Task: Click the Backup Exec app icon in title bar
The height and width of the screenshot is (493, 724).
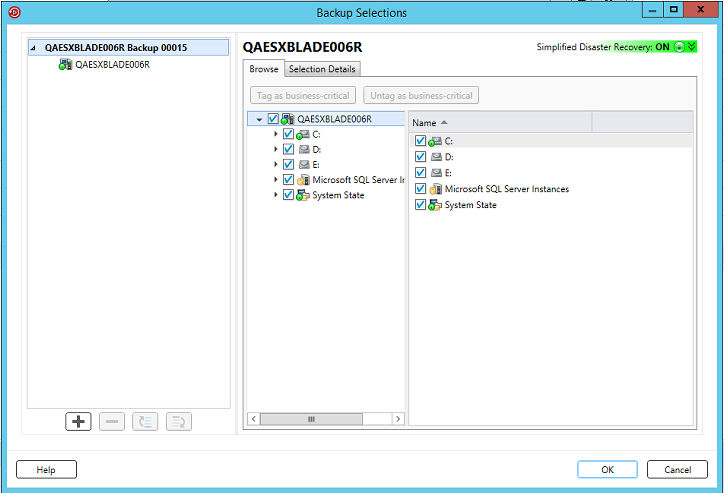Action: [14, 12]
